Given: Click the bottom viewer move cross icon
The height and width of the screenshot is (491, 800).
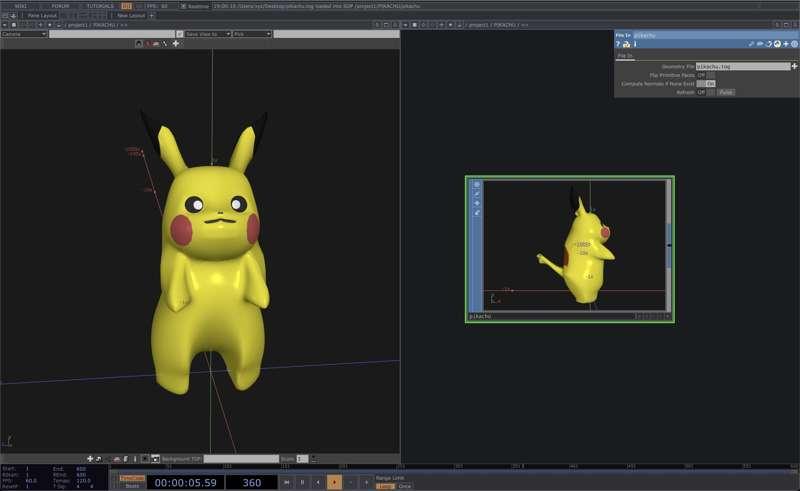Looking at the screenshot, I should pyautogui.click(x=90, y=459).
